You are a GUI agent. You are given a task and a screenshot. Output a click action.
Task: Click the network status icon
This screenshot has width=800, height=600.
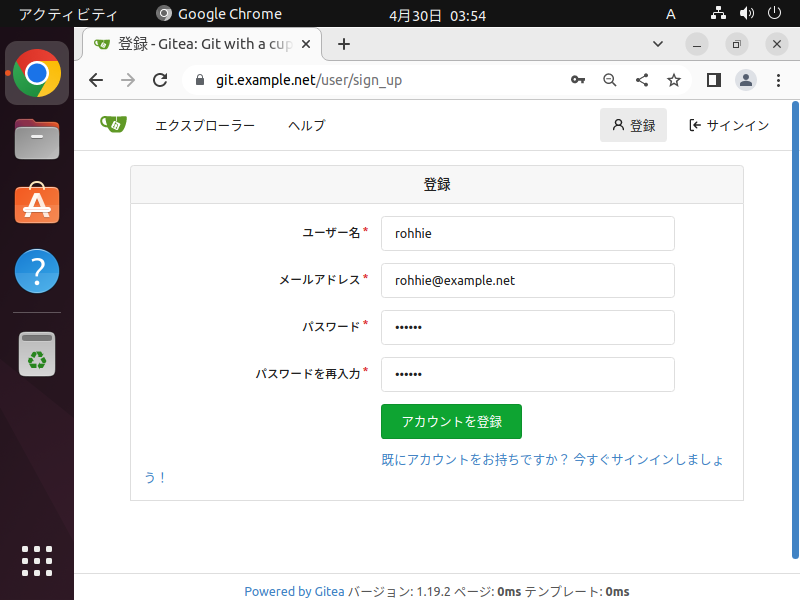[718, 13]
